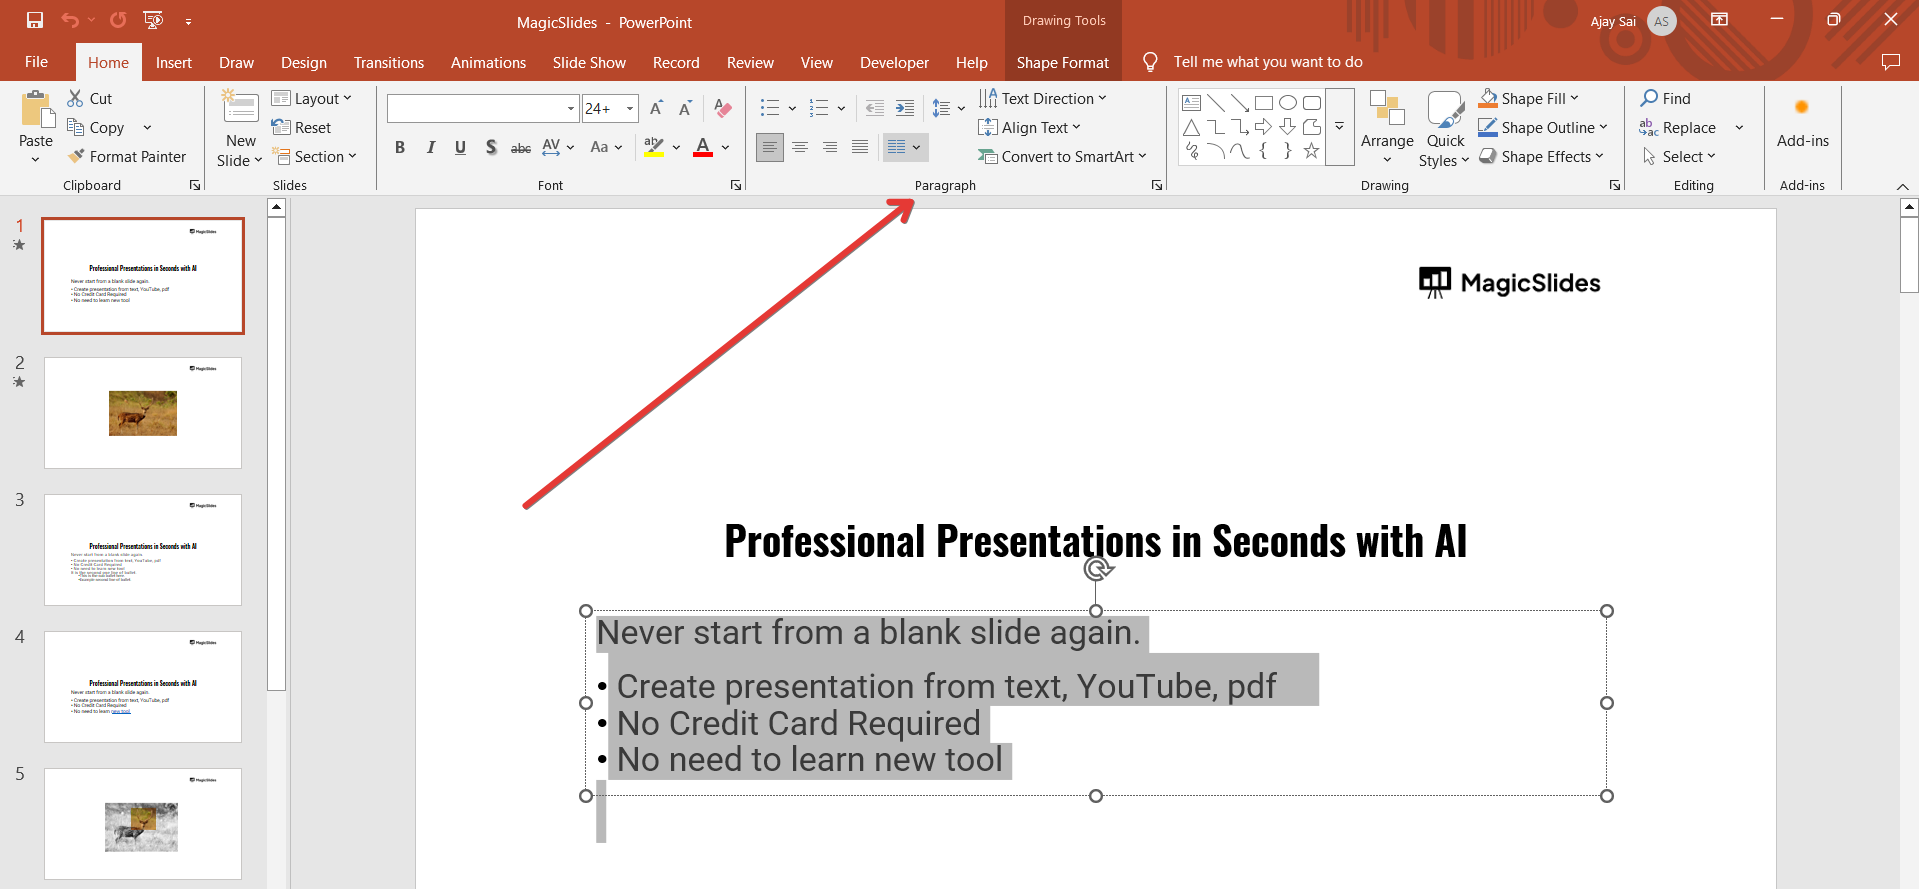The image size is (1919, 889).
Task: Apply the red font color swatch
Action: tap(703, 148)
